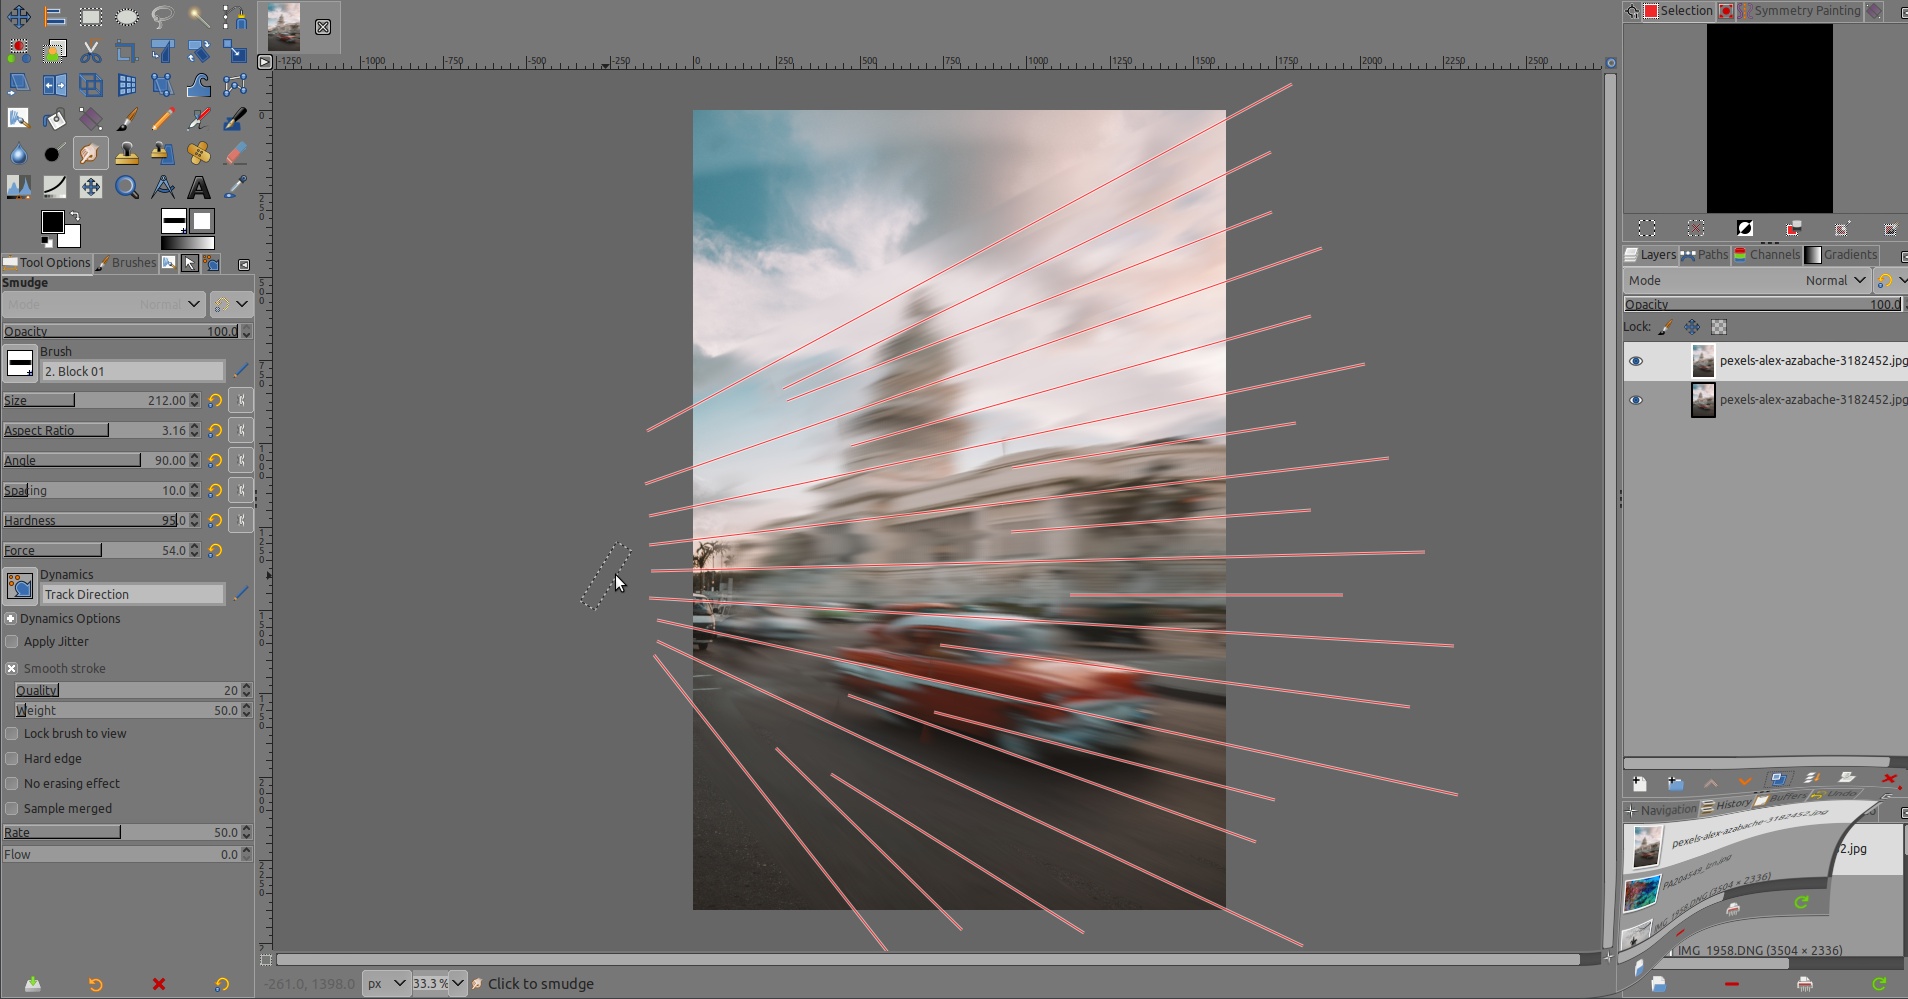The image size is (1908, 999).
Task: Pick the Scissors Select tool
Action: [x=91, y=51]
